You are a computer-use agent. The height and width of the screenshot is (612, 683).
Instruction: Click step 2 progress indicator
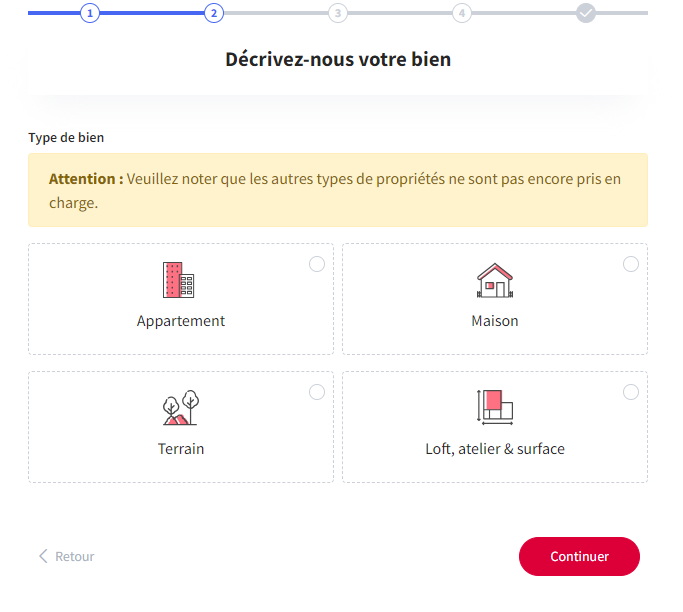coord(213,13)
